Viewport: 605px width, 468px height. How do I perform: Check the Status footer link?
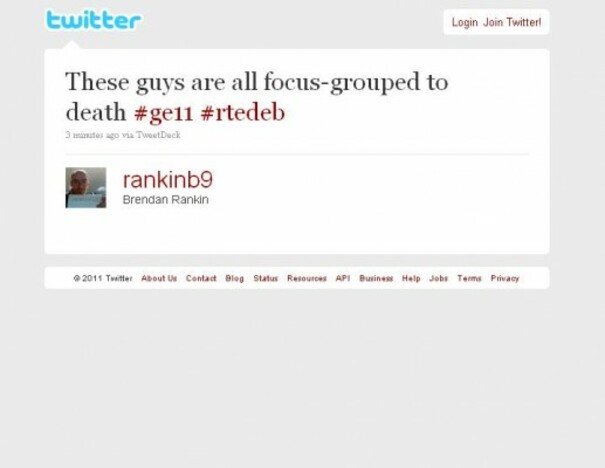click(265, 278)
